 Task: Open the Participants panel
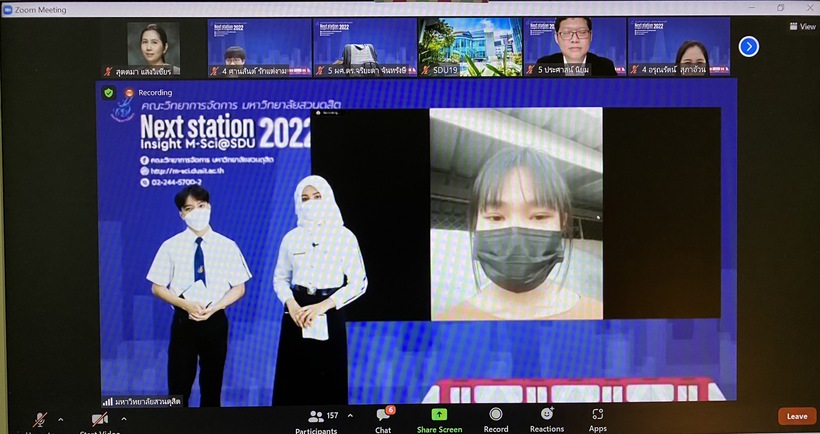pos(316,420)
